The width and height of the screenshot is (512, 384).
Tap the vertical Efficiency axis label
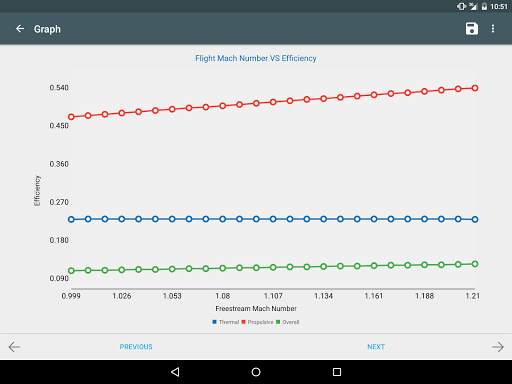[37, 191]
